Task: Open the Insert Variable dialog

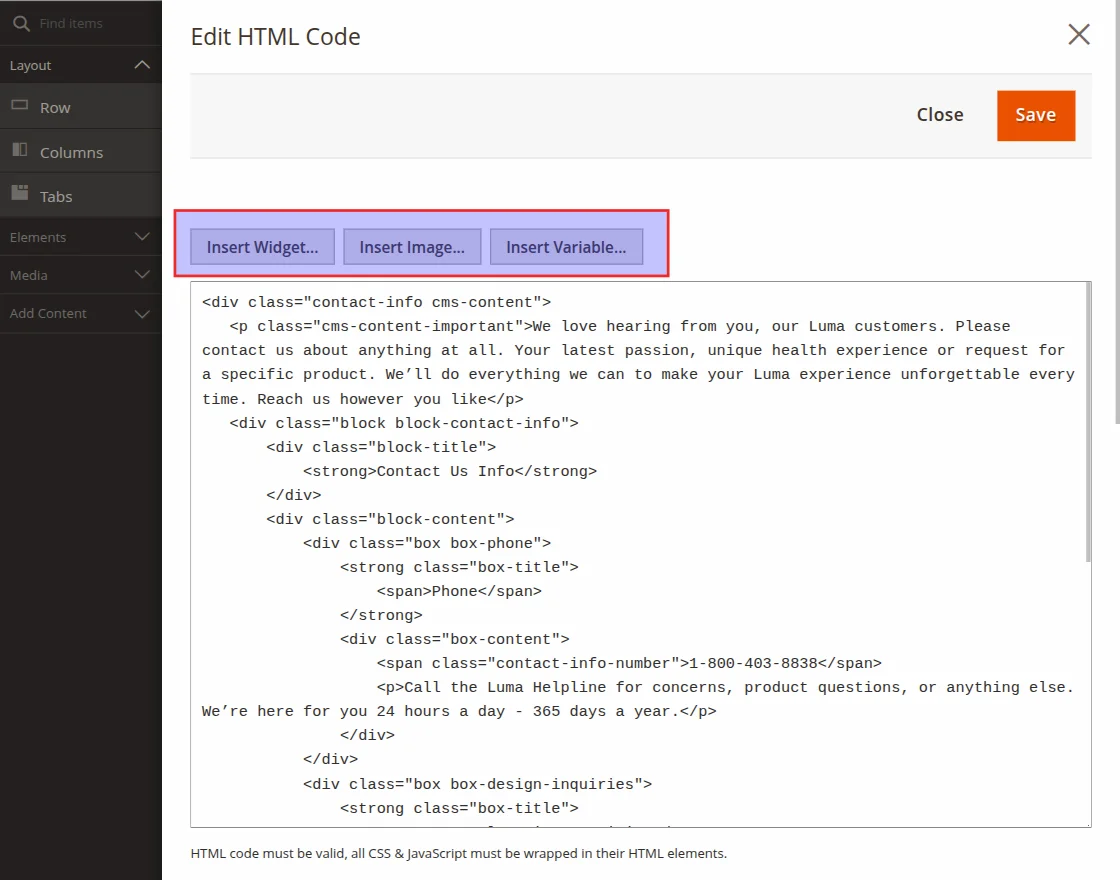Action: click(566, 246)
